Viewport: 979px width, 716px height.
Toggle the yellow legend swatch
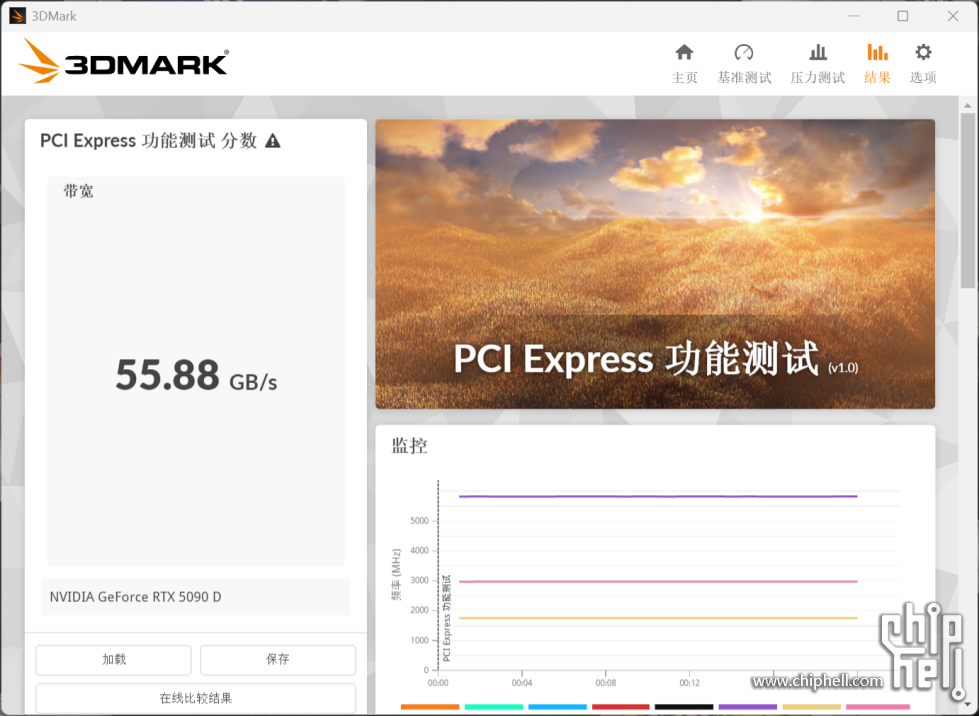point(812,707)
